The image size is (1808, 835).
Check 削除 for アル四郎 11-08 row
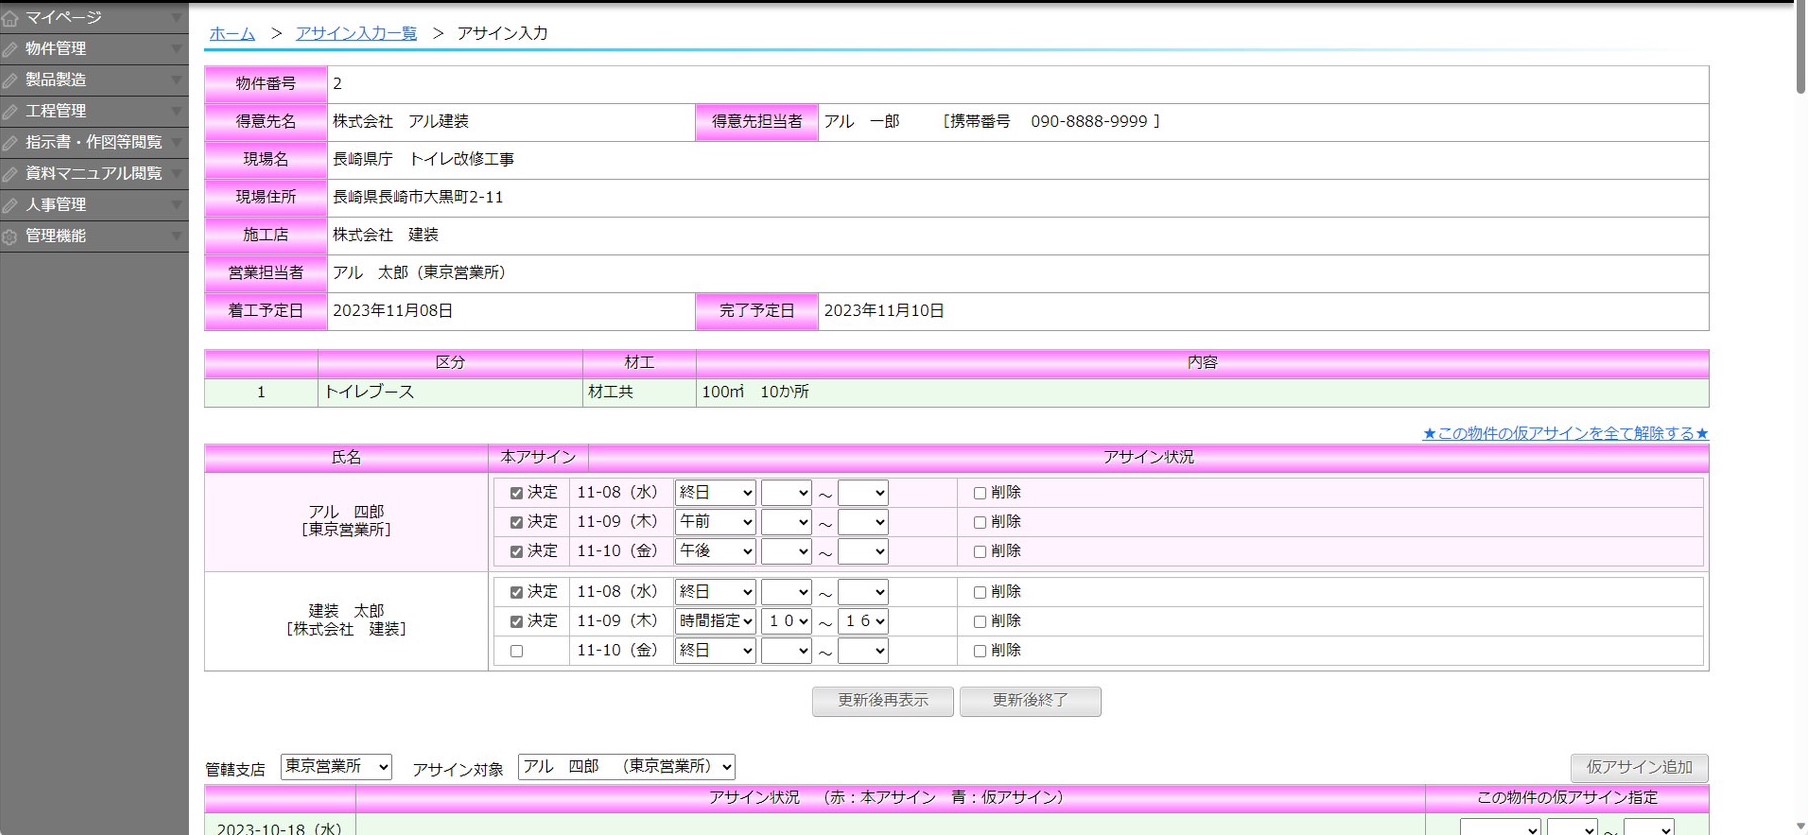click(980, 493)
